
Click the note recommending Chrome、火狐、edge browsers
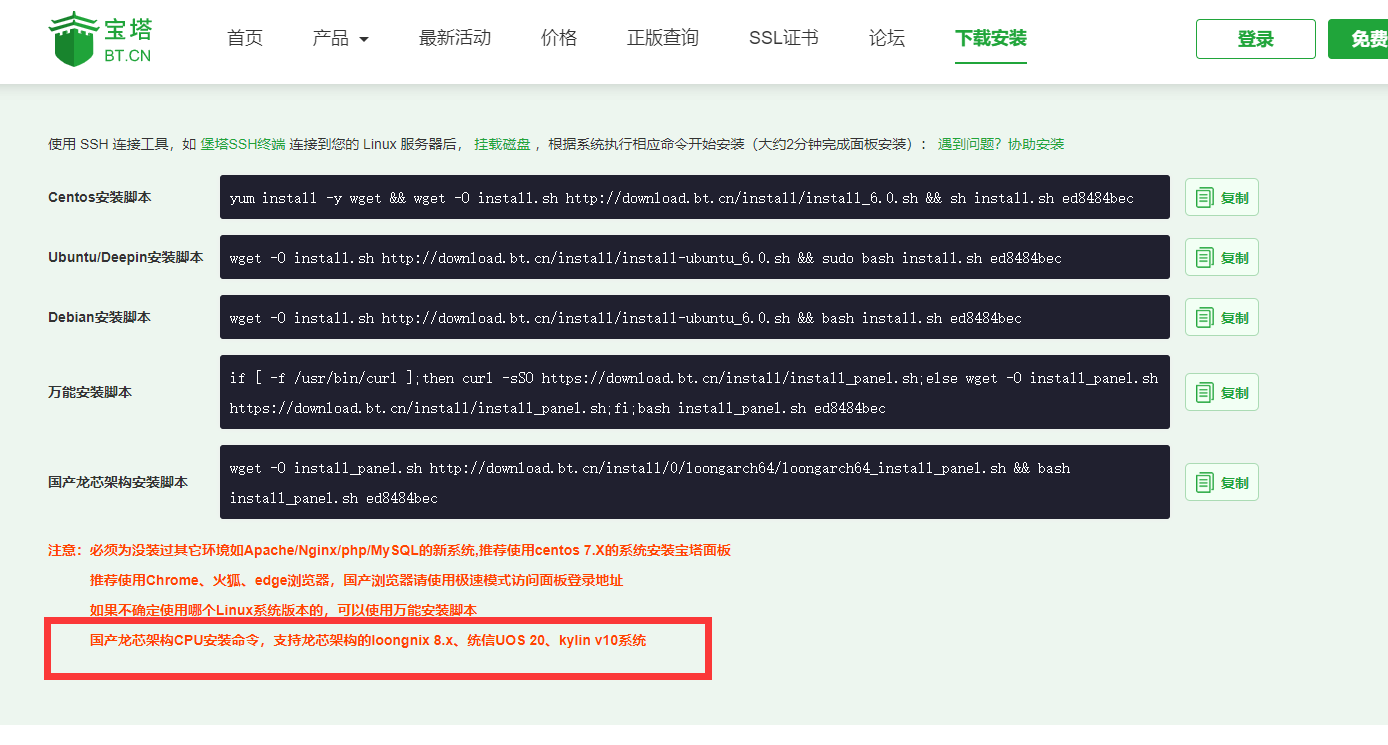point(357,580)
